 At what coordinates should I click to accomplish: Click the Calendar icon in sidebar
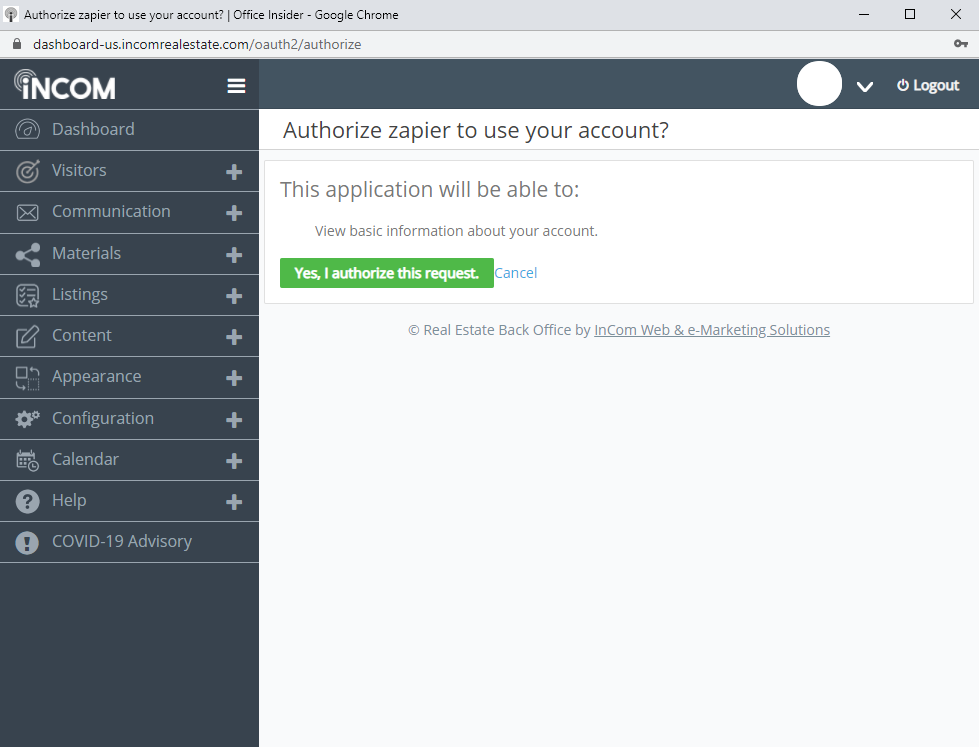27,460
